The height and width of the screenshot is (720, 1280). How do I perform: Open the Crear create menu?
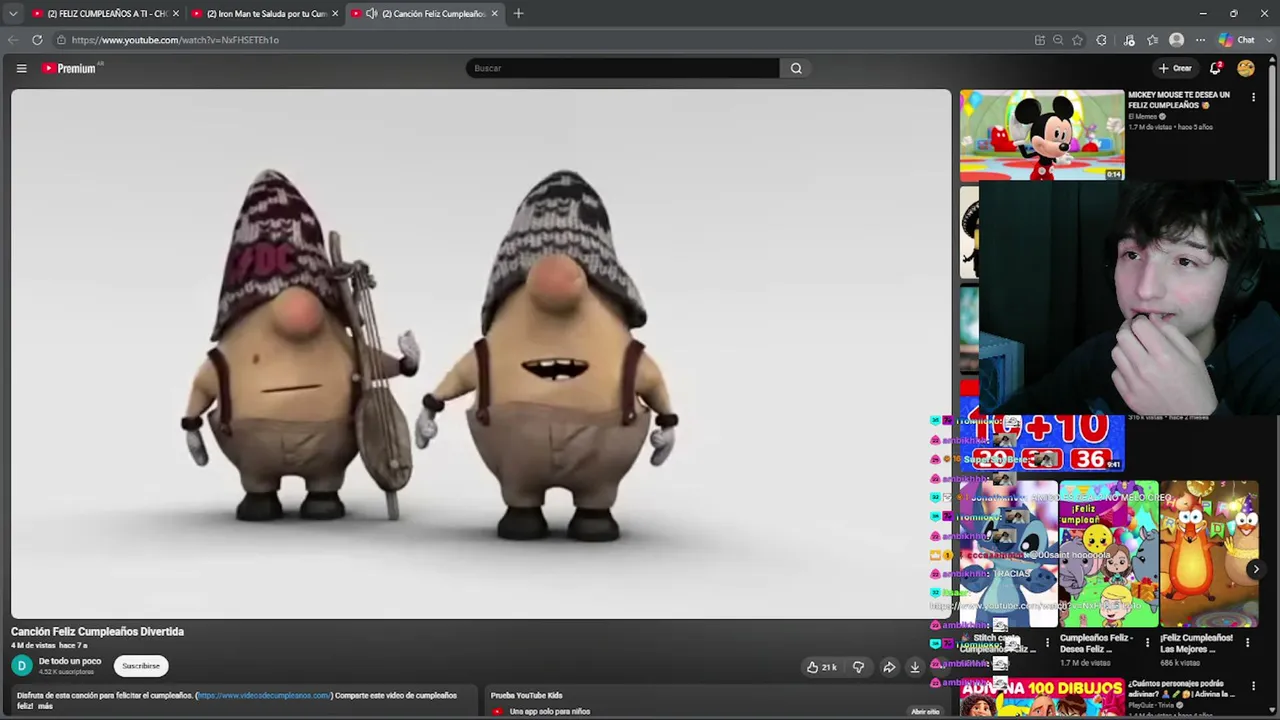[x=1175, y=68]
